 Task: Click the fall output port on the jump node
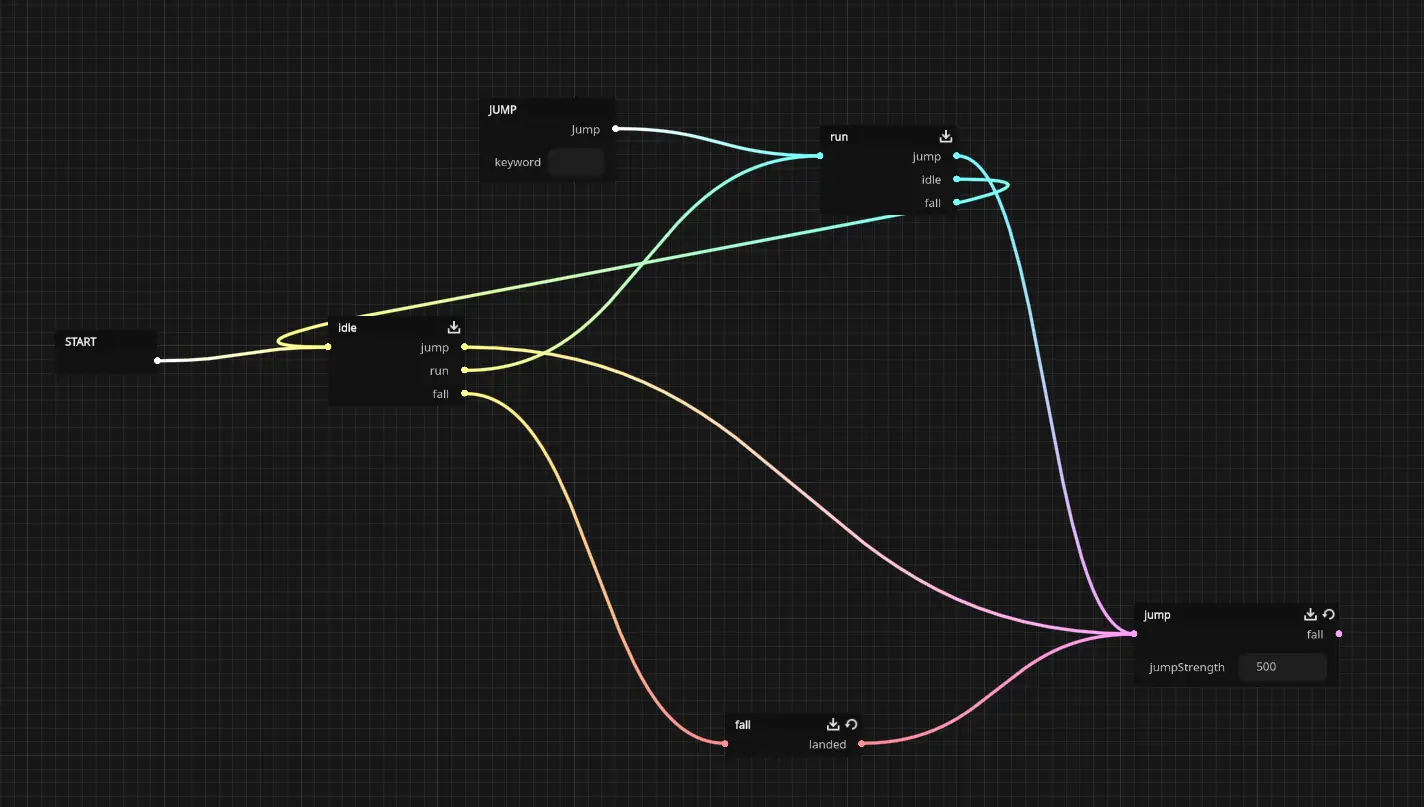point(1339,634)
